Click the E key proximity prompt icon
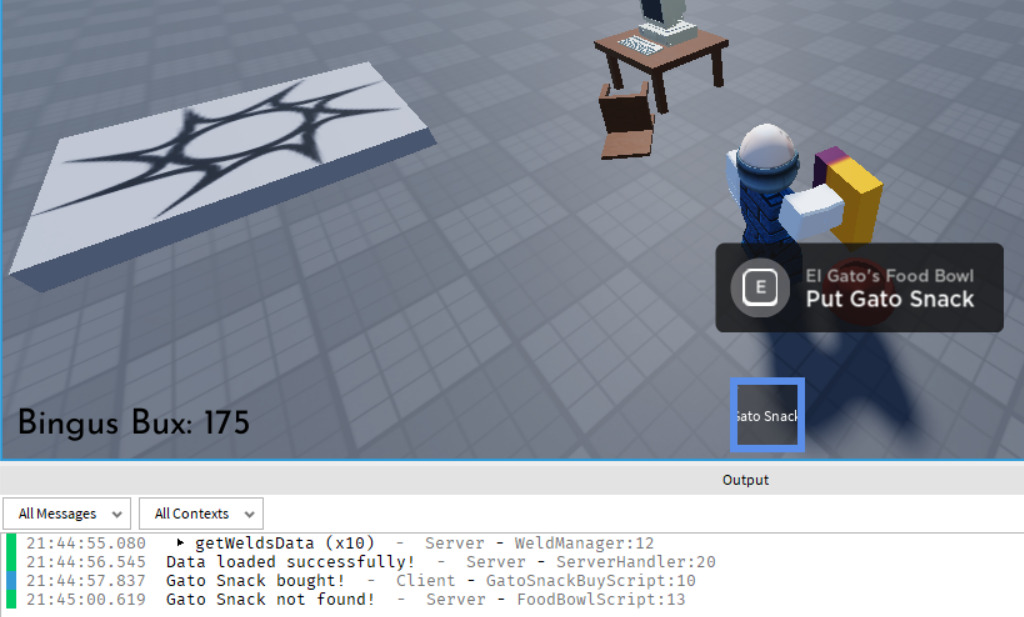Screen dimensions: 1024x617 tap(760, 287)
